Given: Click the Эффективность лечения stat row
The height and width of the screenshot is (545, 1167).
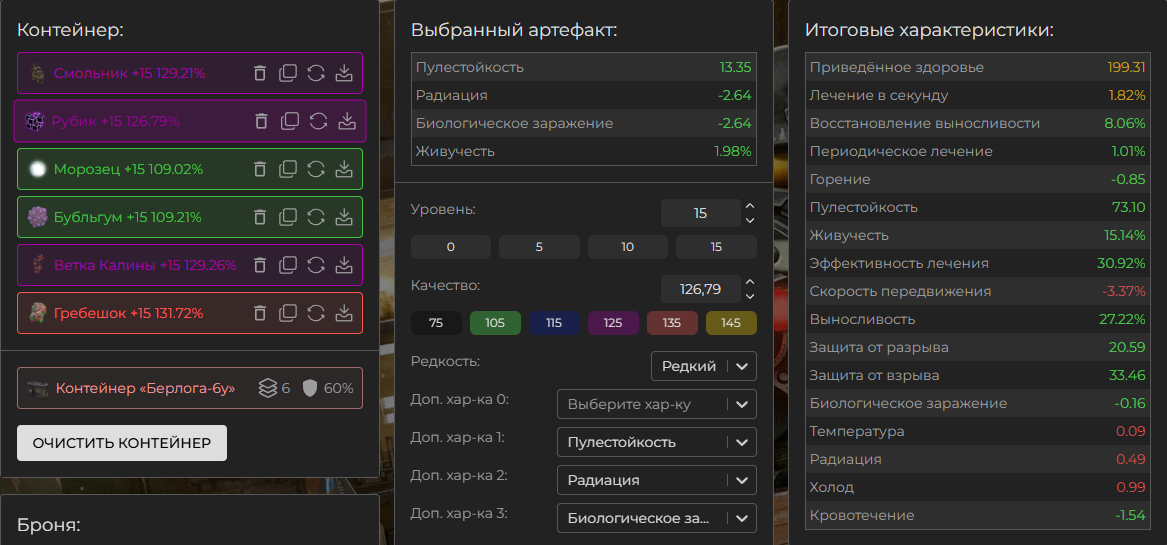Looking at the screenshot, I should tap(978, 263).
